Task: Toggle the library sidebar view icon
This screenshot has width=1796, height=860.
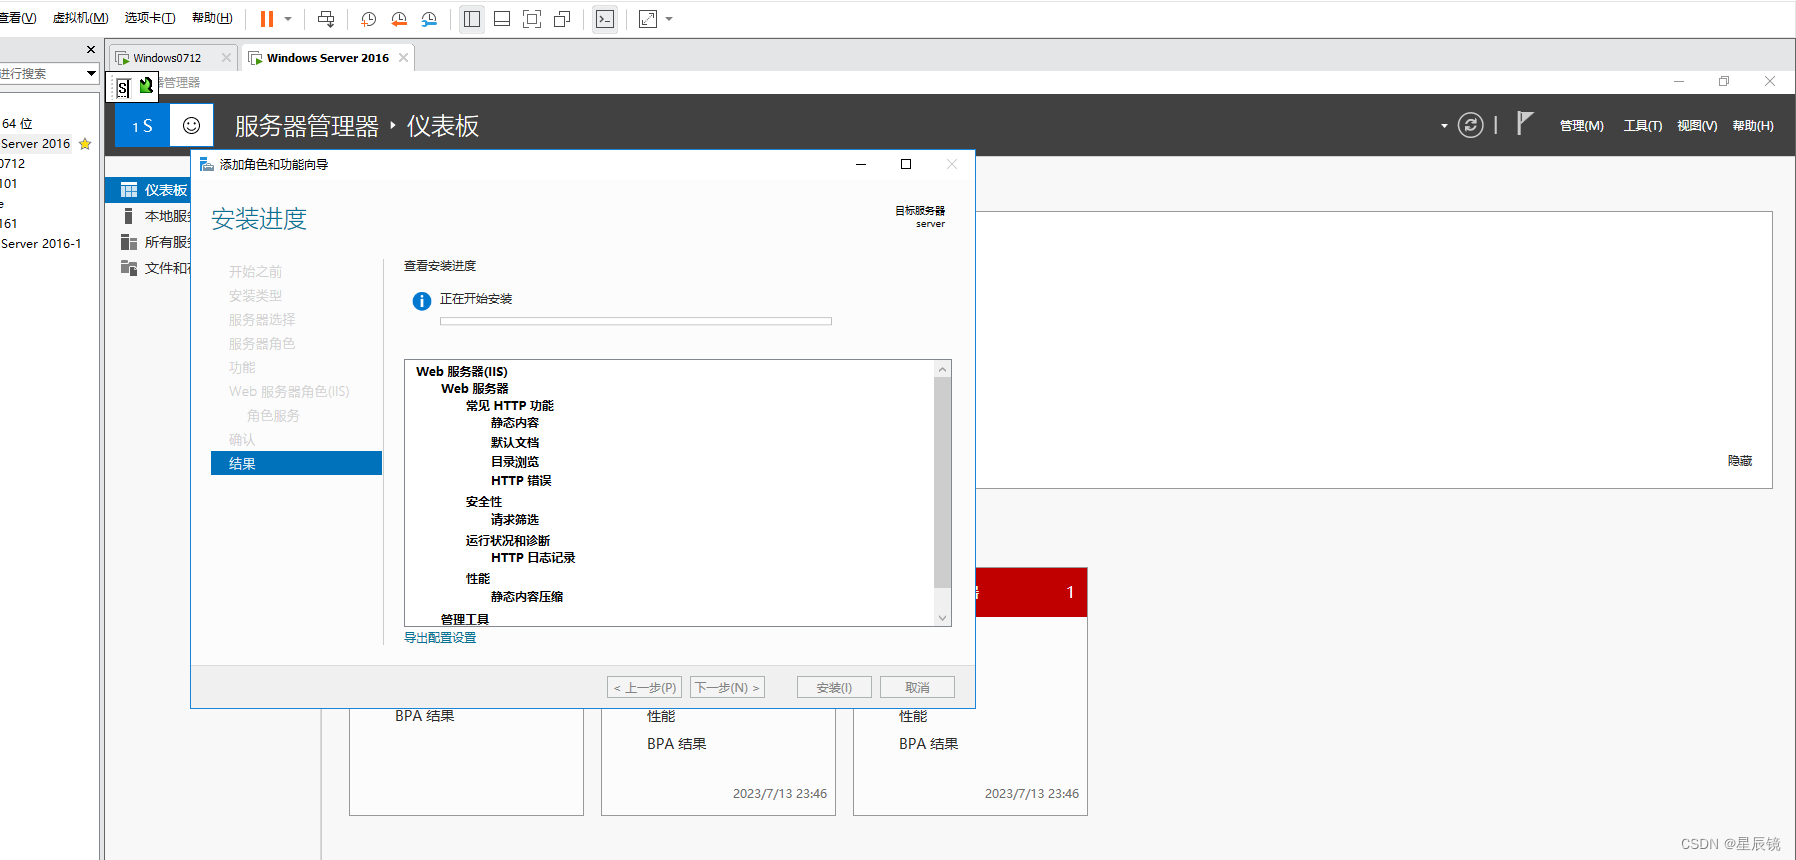Action: (x=472, y=19)
